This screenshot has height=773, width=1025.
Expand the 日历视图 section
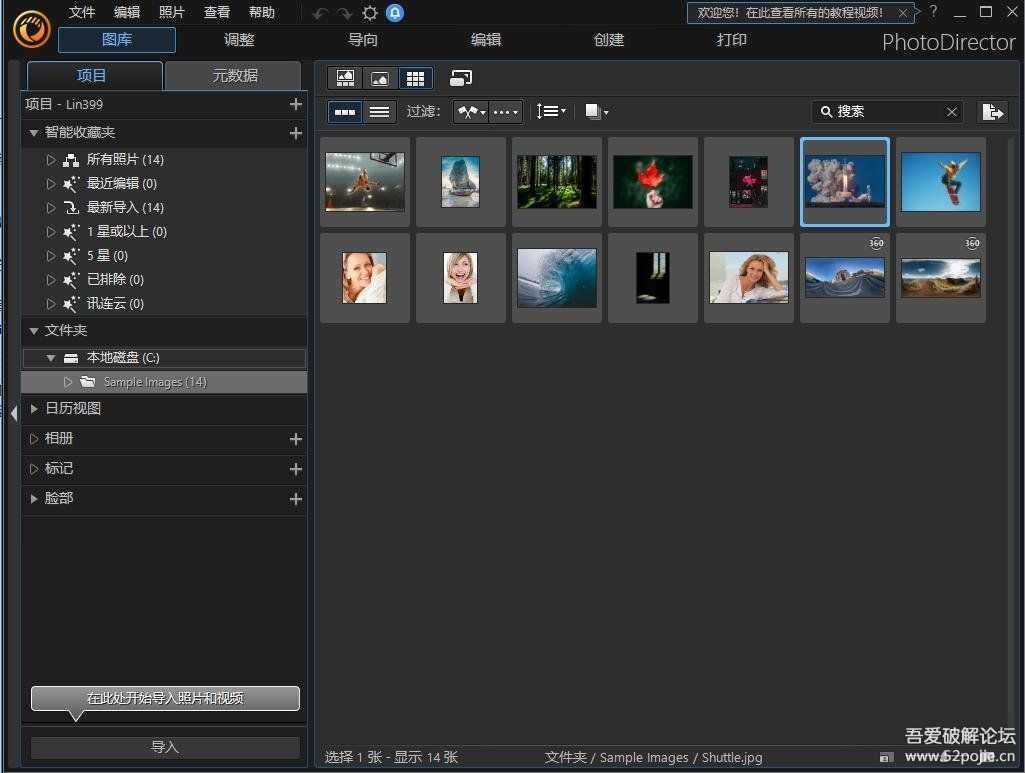point(72,408)
